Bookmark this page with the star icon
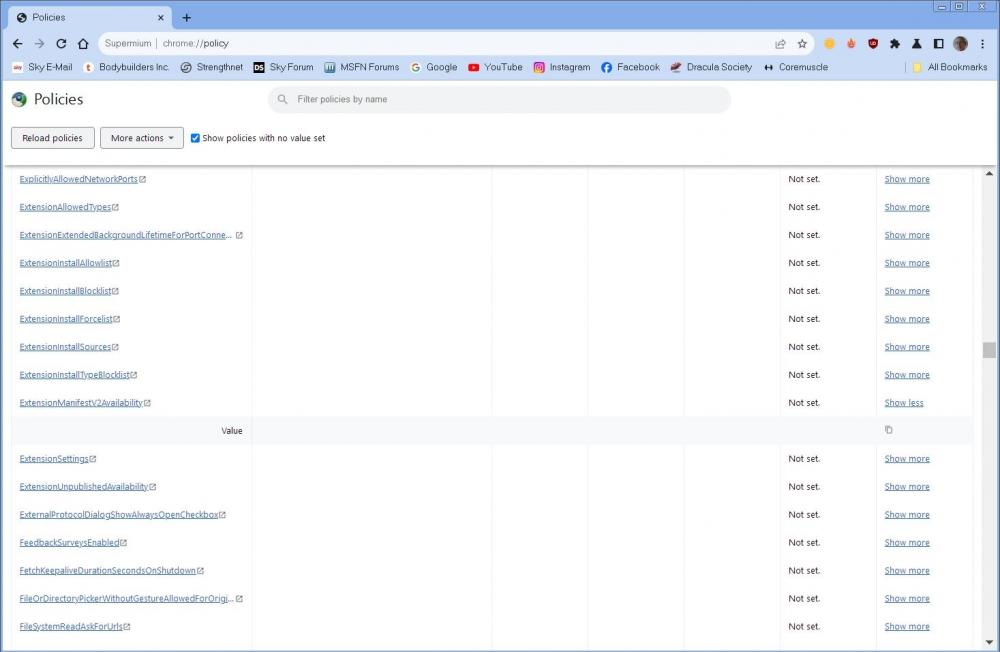Screen dimensions: 1000x652 click(802, 44)
